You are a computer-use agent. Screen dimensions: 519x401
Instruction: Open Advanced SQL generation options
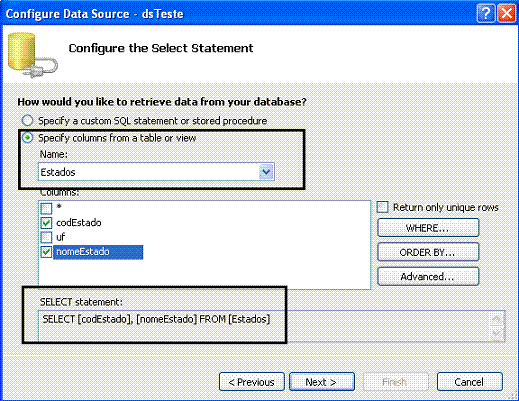pos(428,277)
